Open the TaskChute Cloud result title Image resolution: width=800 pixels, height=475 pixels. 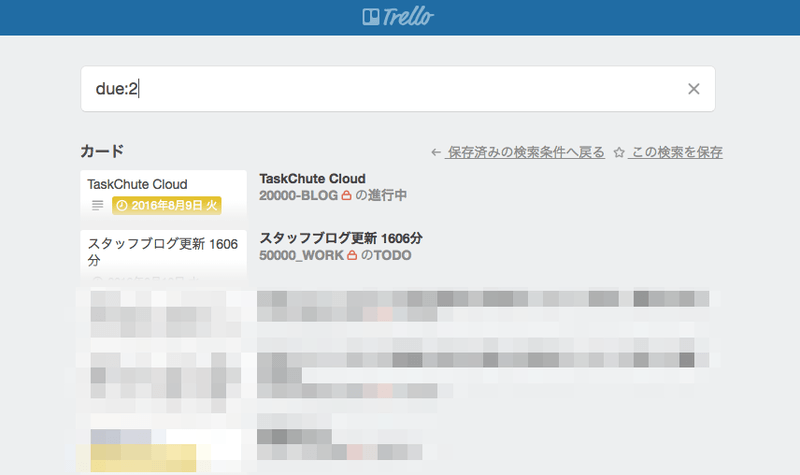[312, 179]
